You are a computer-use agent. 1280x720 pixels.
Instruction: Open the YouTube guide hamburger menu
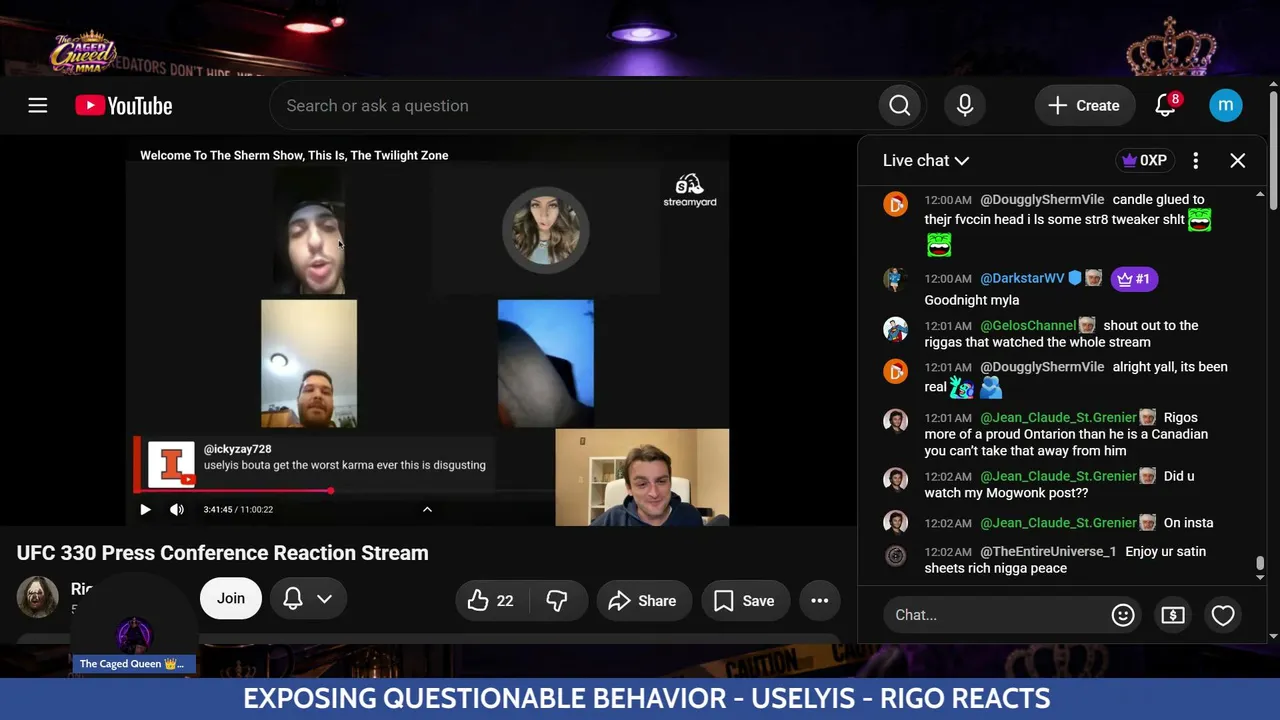coord(38,105)
